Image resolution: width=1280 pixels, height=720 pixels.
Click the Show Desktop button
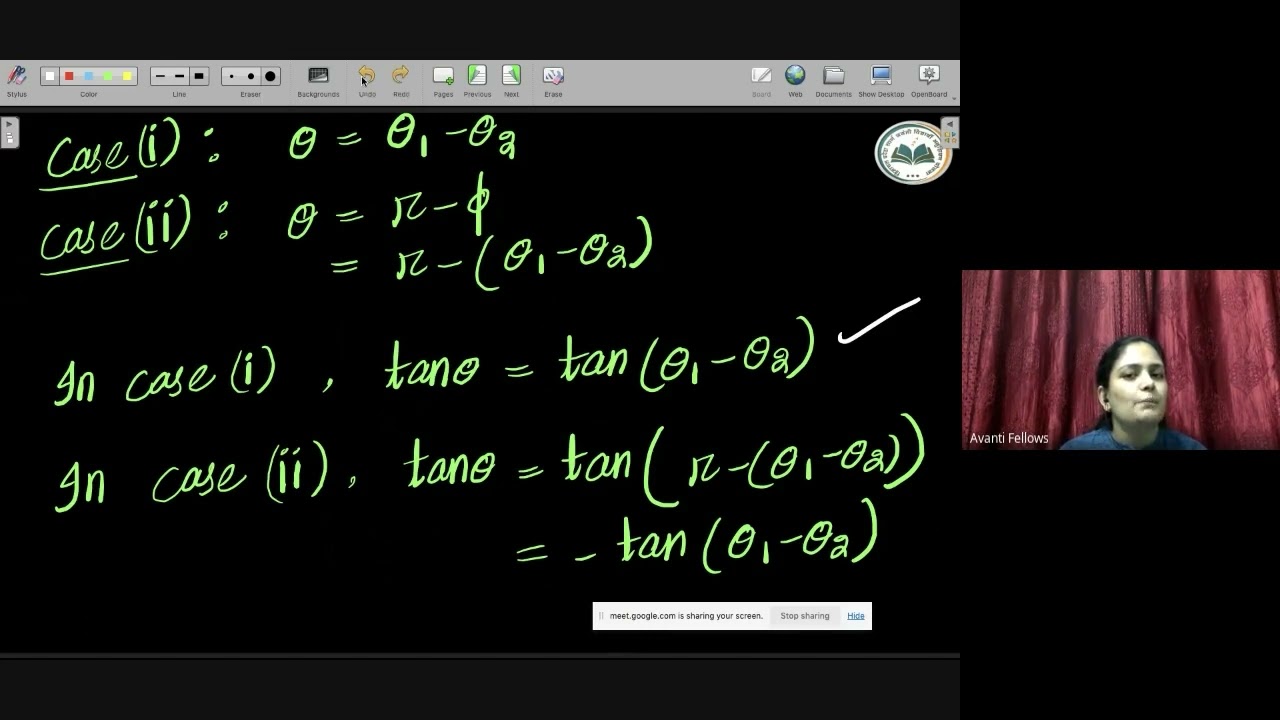click(881, 80)
